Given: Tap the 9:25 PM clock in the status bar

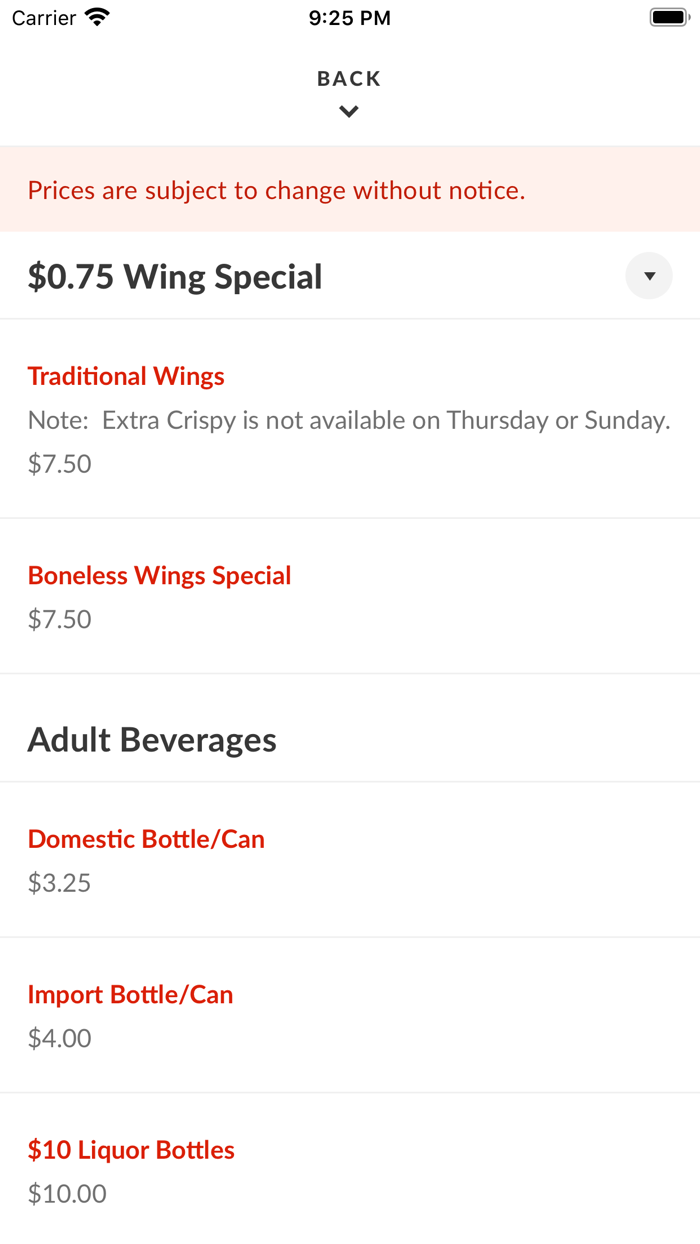Looking at the screenshot, I should click(x=350, y=18).
